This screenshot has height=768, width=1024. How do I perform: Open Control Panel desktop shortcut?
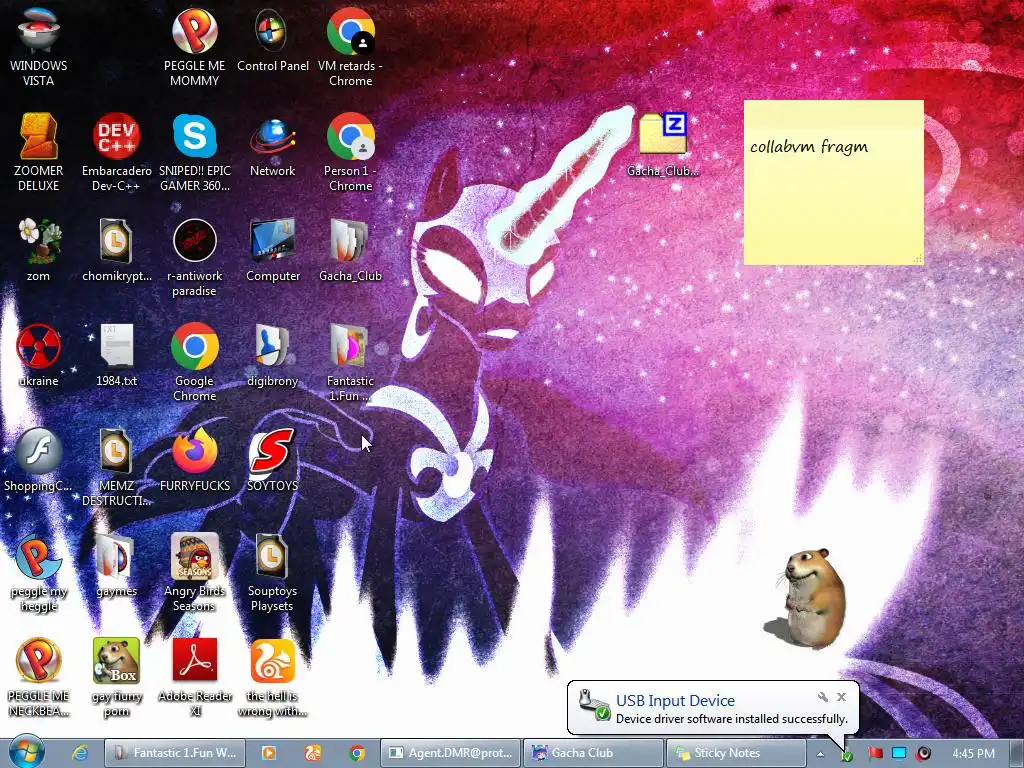[x=272, y=39]
